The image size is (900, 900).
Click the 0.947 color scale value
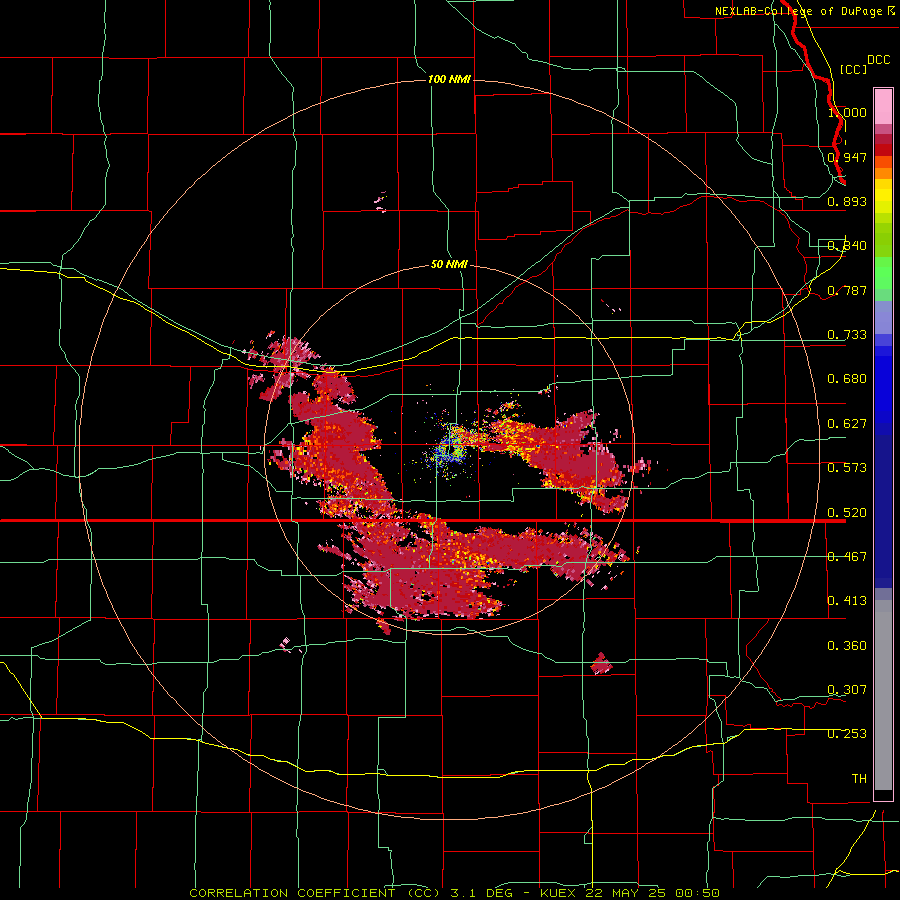pos(847,157)
